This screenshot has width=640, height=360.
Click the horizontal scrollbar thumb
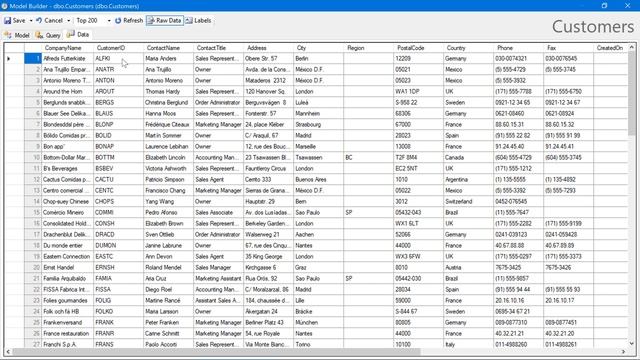216,351
